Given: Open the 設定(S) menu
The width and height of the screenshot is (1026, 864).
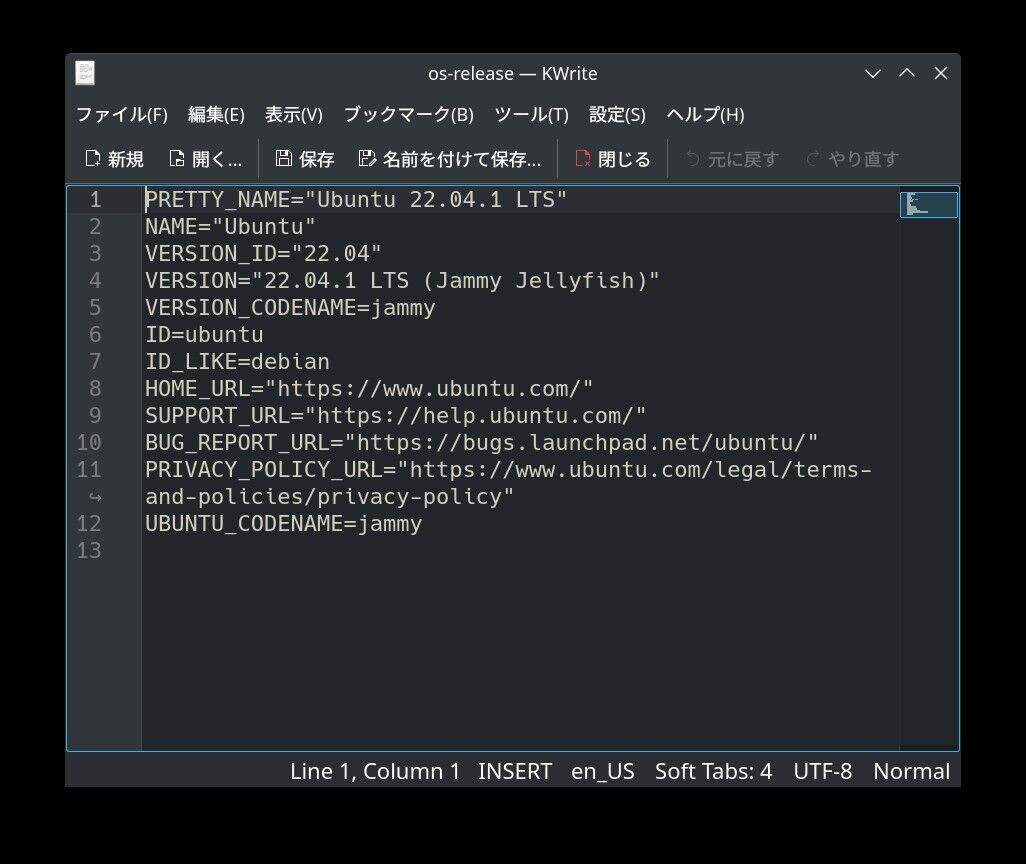Looking at the screenshot, I should 617,115.
